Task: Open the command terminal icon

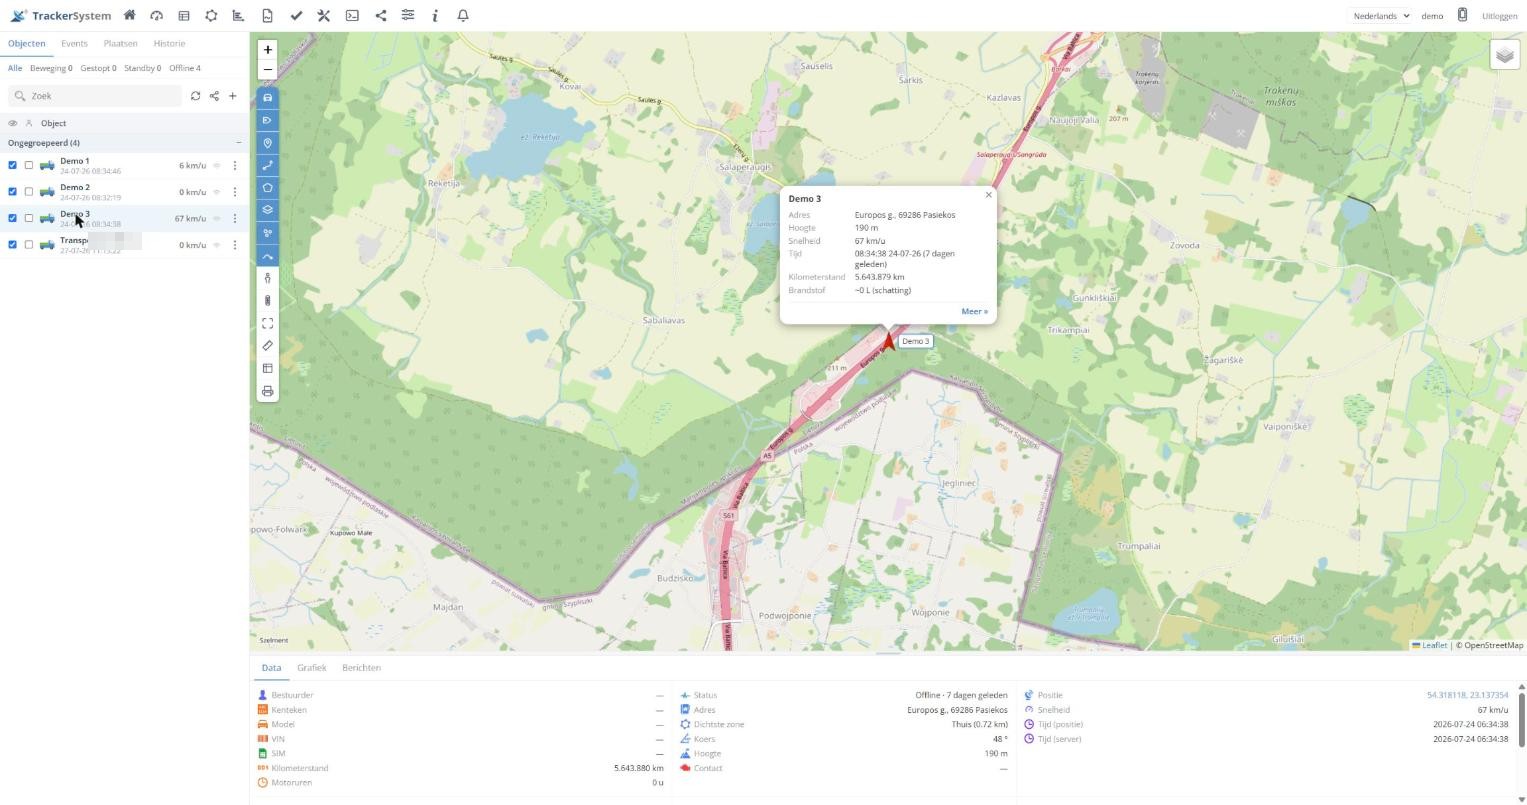Action: [x=352, y=16]
